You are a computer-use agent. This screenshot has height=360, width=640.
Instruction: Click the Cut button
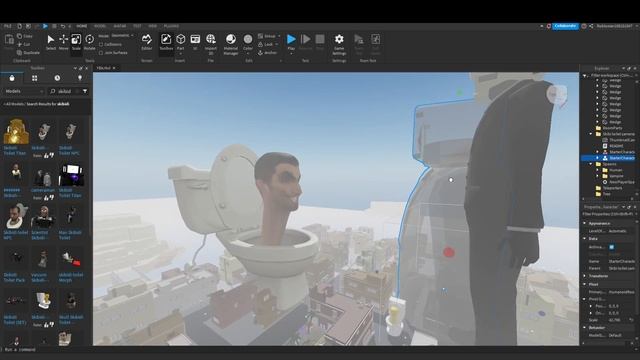24,44
